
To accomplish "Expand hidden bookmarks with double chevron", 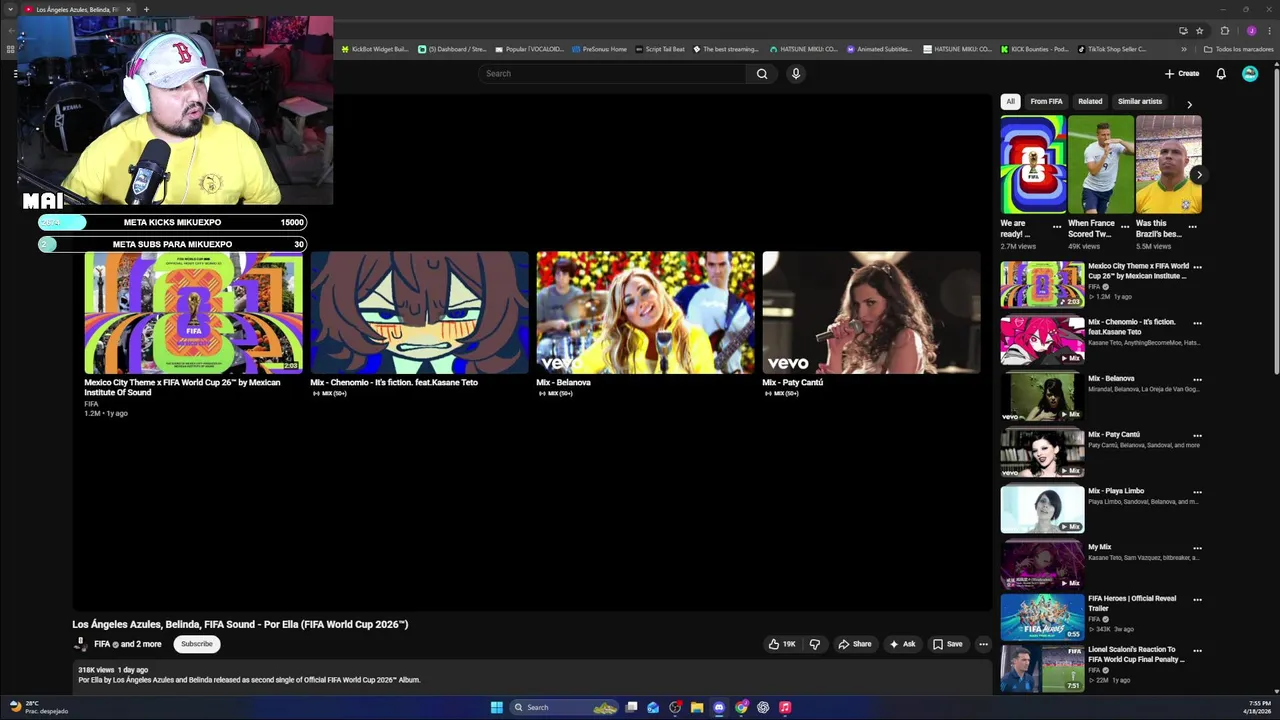I will [x=1184, y=49].
